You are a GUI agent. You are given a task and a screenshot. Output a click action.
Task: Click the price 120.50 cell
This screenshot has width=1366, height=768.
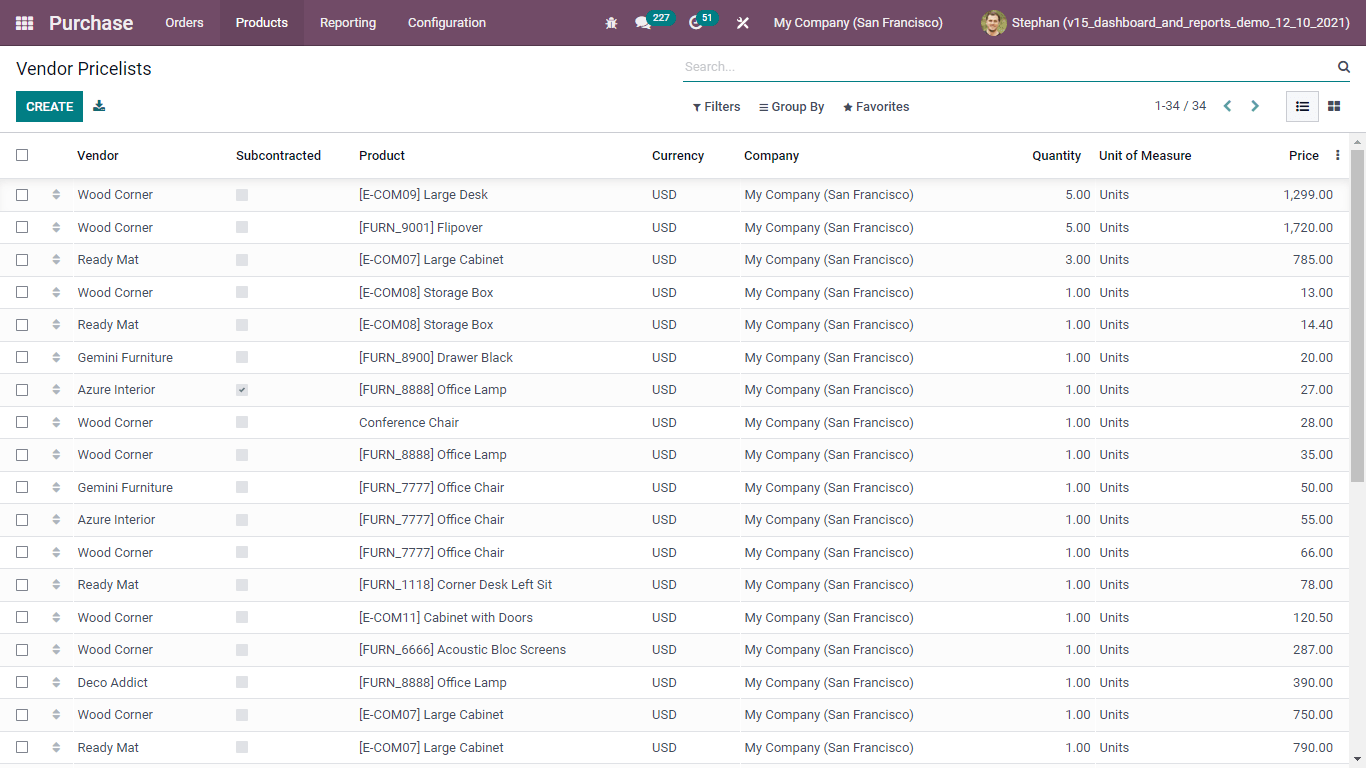coord(1313,618)
